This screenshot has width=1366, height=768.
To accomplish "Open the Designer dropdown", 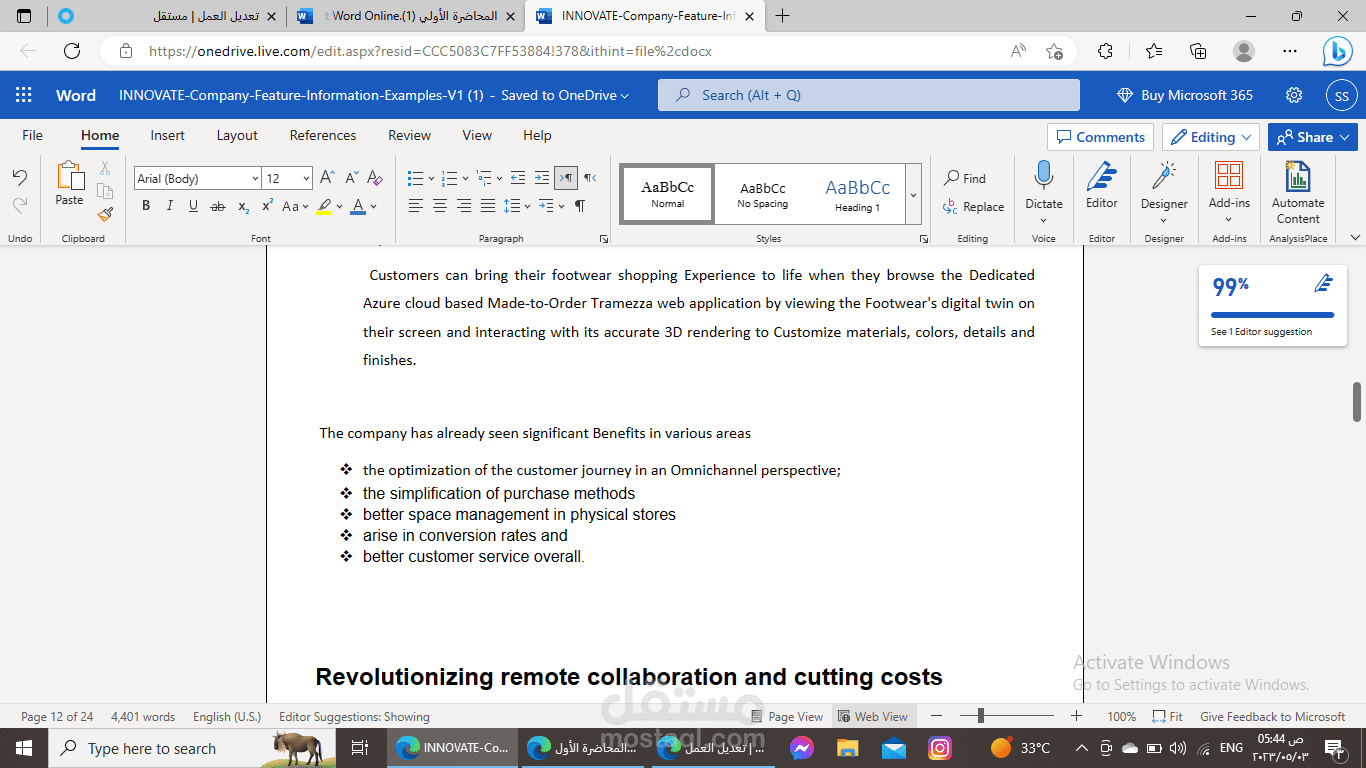I will [x=1164, y=191].
